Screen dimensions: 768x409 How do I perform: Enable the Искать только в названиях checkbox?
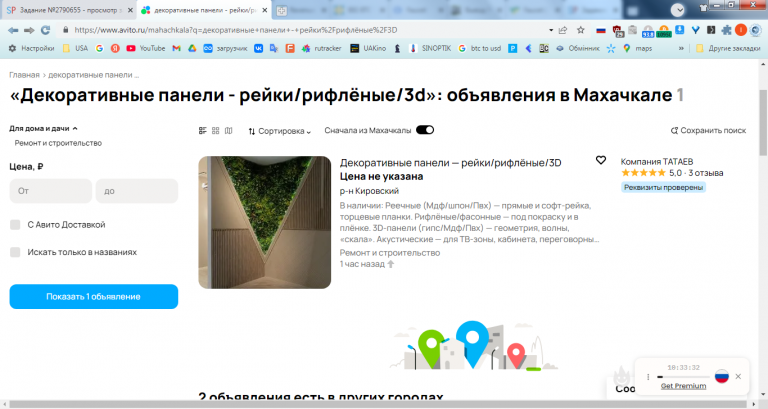pos(15,252)
